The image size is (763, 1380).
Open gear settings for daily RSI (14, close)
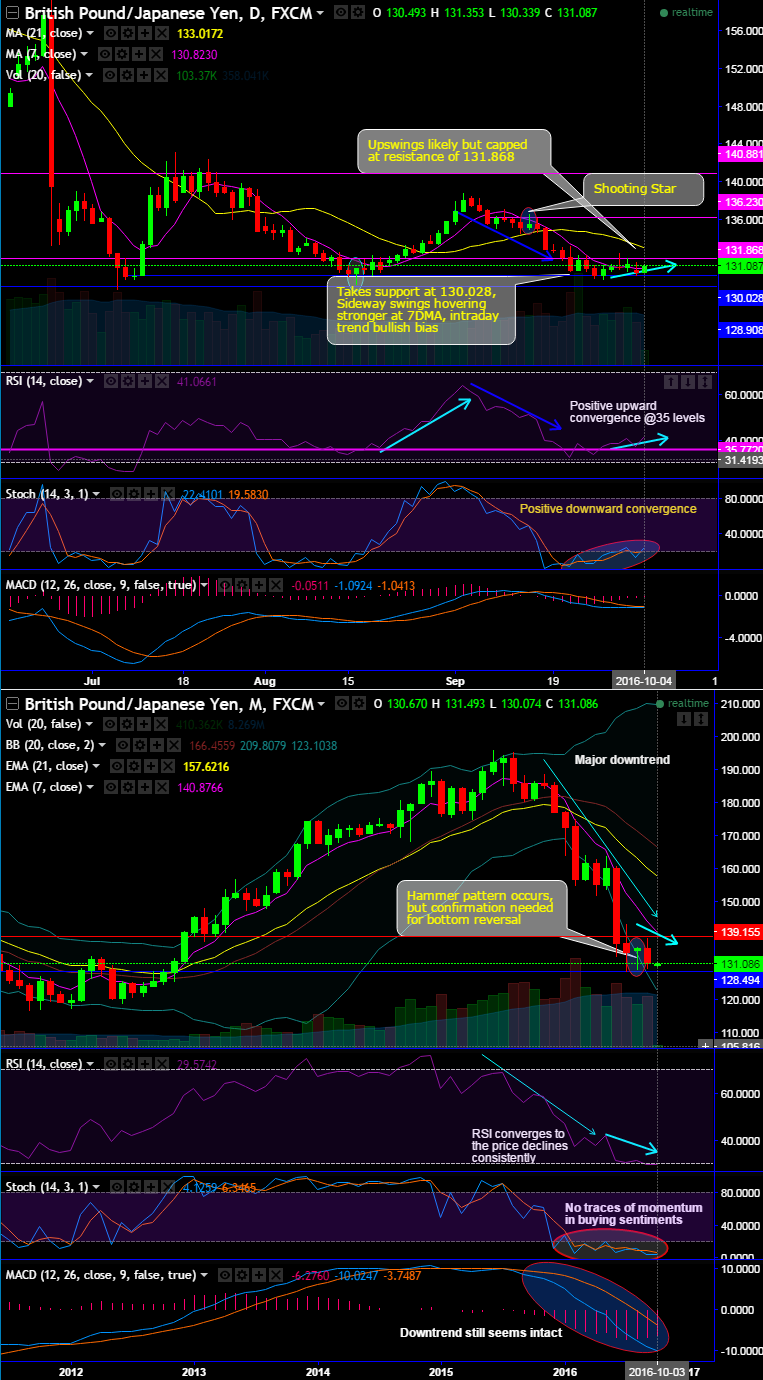(x=128, y=381)
